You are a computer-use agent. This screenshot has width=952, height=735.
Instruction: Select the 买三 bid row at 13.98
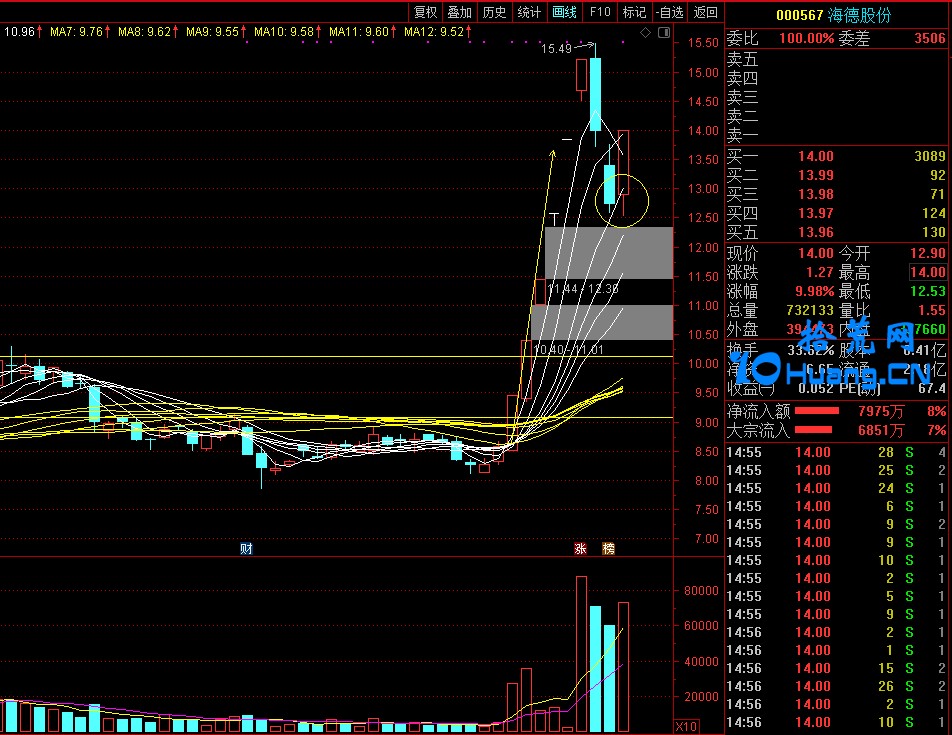836,194
